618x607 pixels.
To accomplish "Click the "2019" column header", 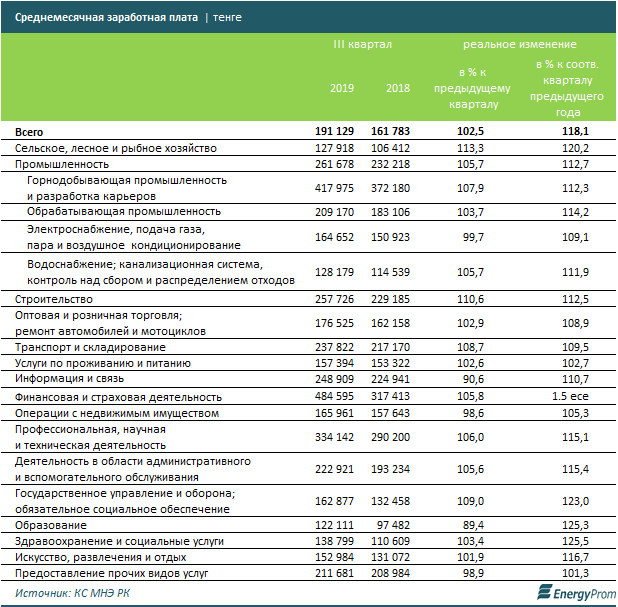I will pyautogui.click(x=342, y=88).
